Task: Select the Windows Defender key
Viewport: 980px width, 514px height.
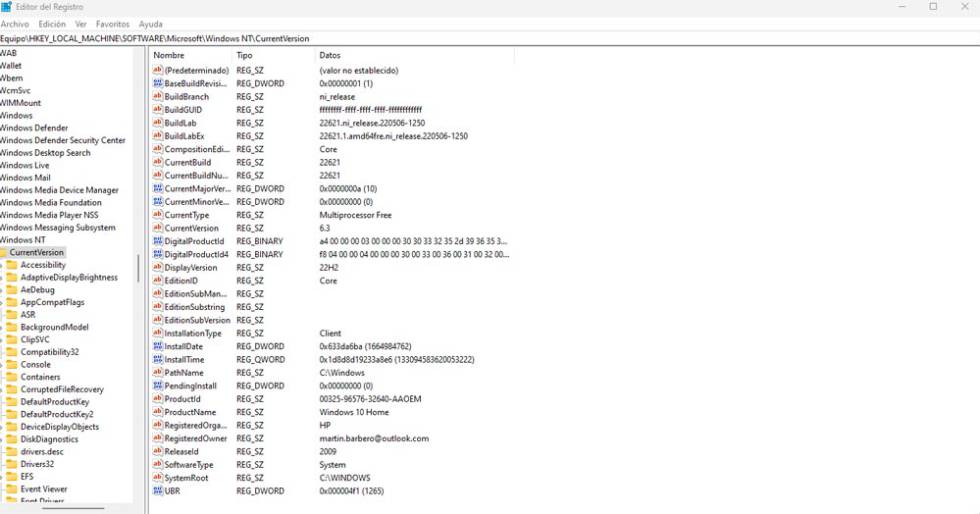Action: [34, 128]
